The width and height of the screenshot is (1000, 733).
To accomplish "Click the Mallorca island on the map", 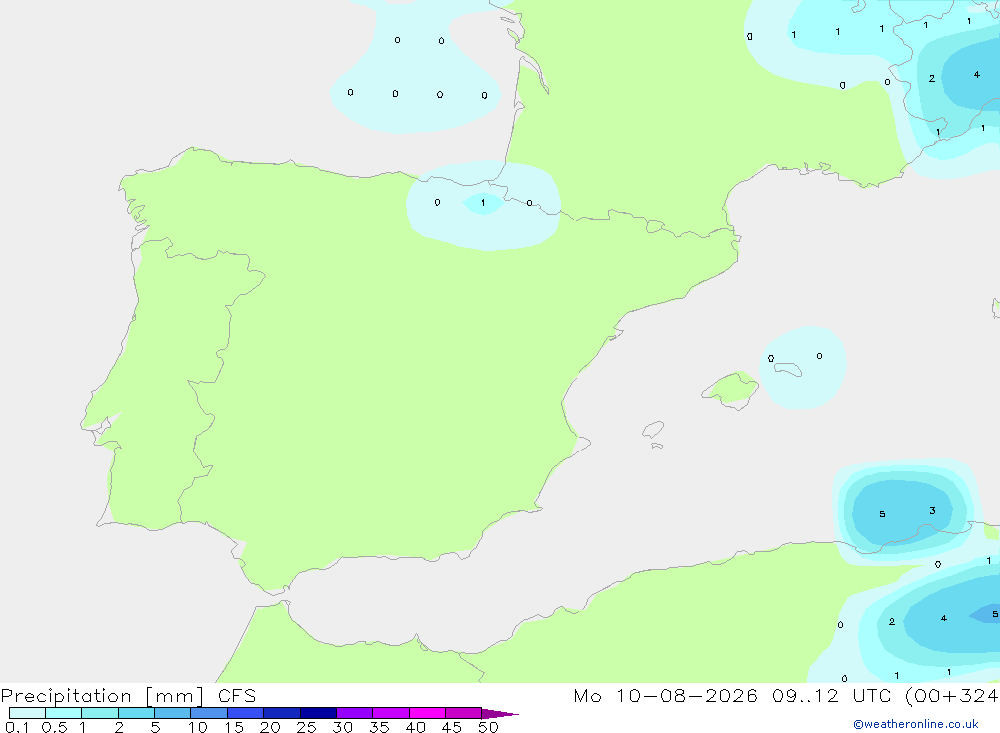I will point(731,389).
